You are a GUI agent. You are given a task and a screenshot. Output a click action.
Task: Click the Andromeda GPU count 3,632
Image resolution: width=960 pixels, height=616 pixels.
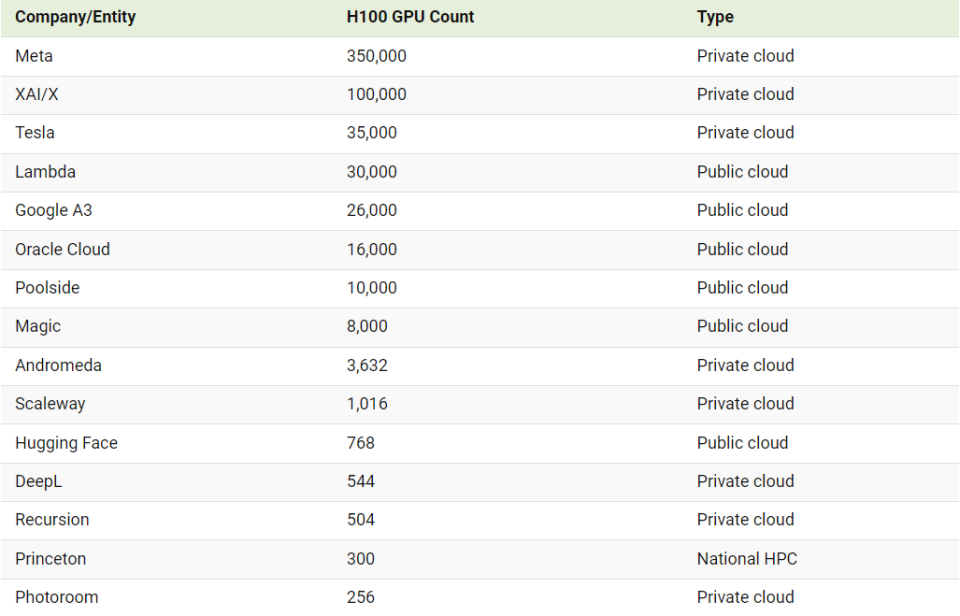tap(367, 365)
